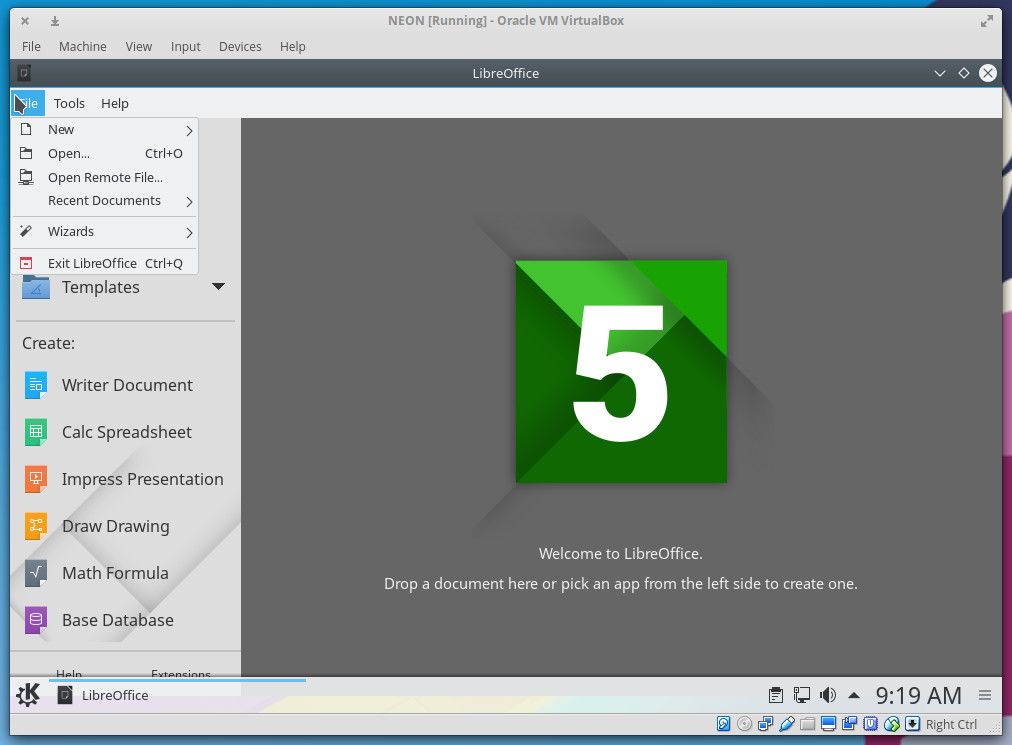1012x745 pixels.
Task: Click VirtualBox mouse integration status icon
Action: click(x=891, y=724)
